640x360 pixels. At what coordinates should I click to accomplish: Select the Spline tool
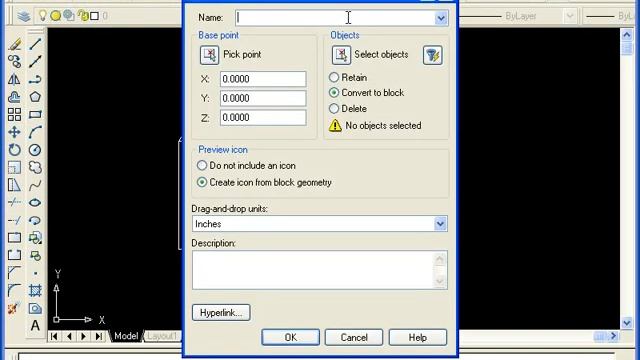pyautogui.click(x=35, y=185)
